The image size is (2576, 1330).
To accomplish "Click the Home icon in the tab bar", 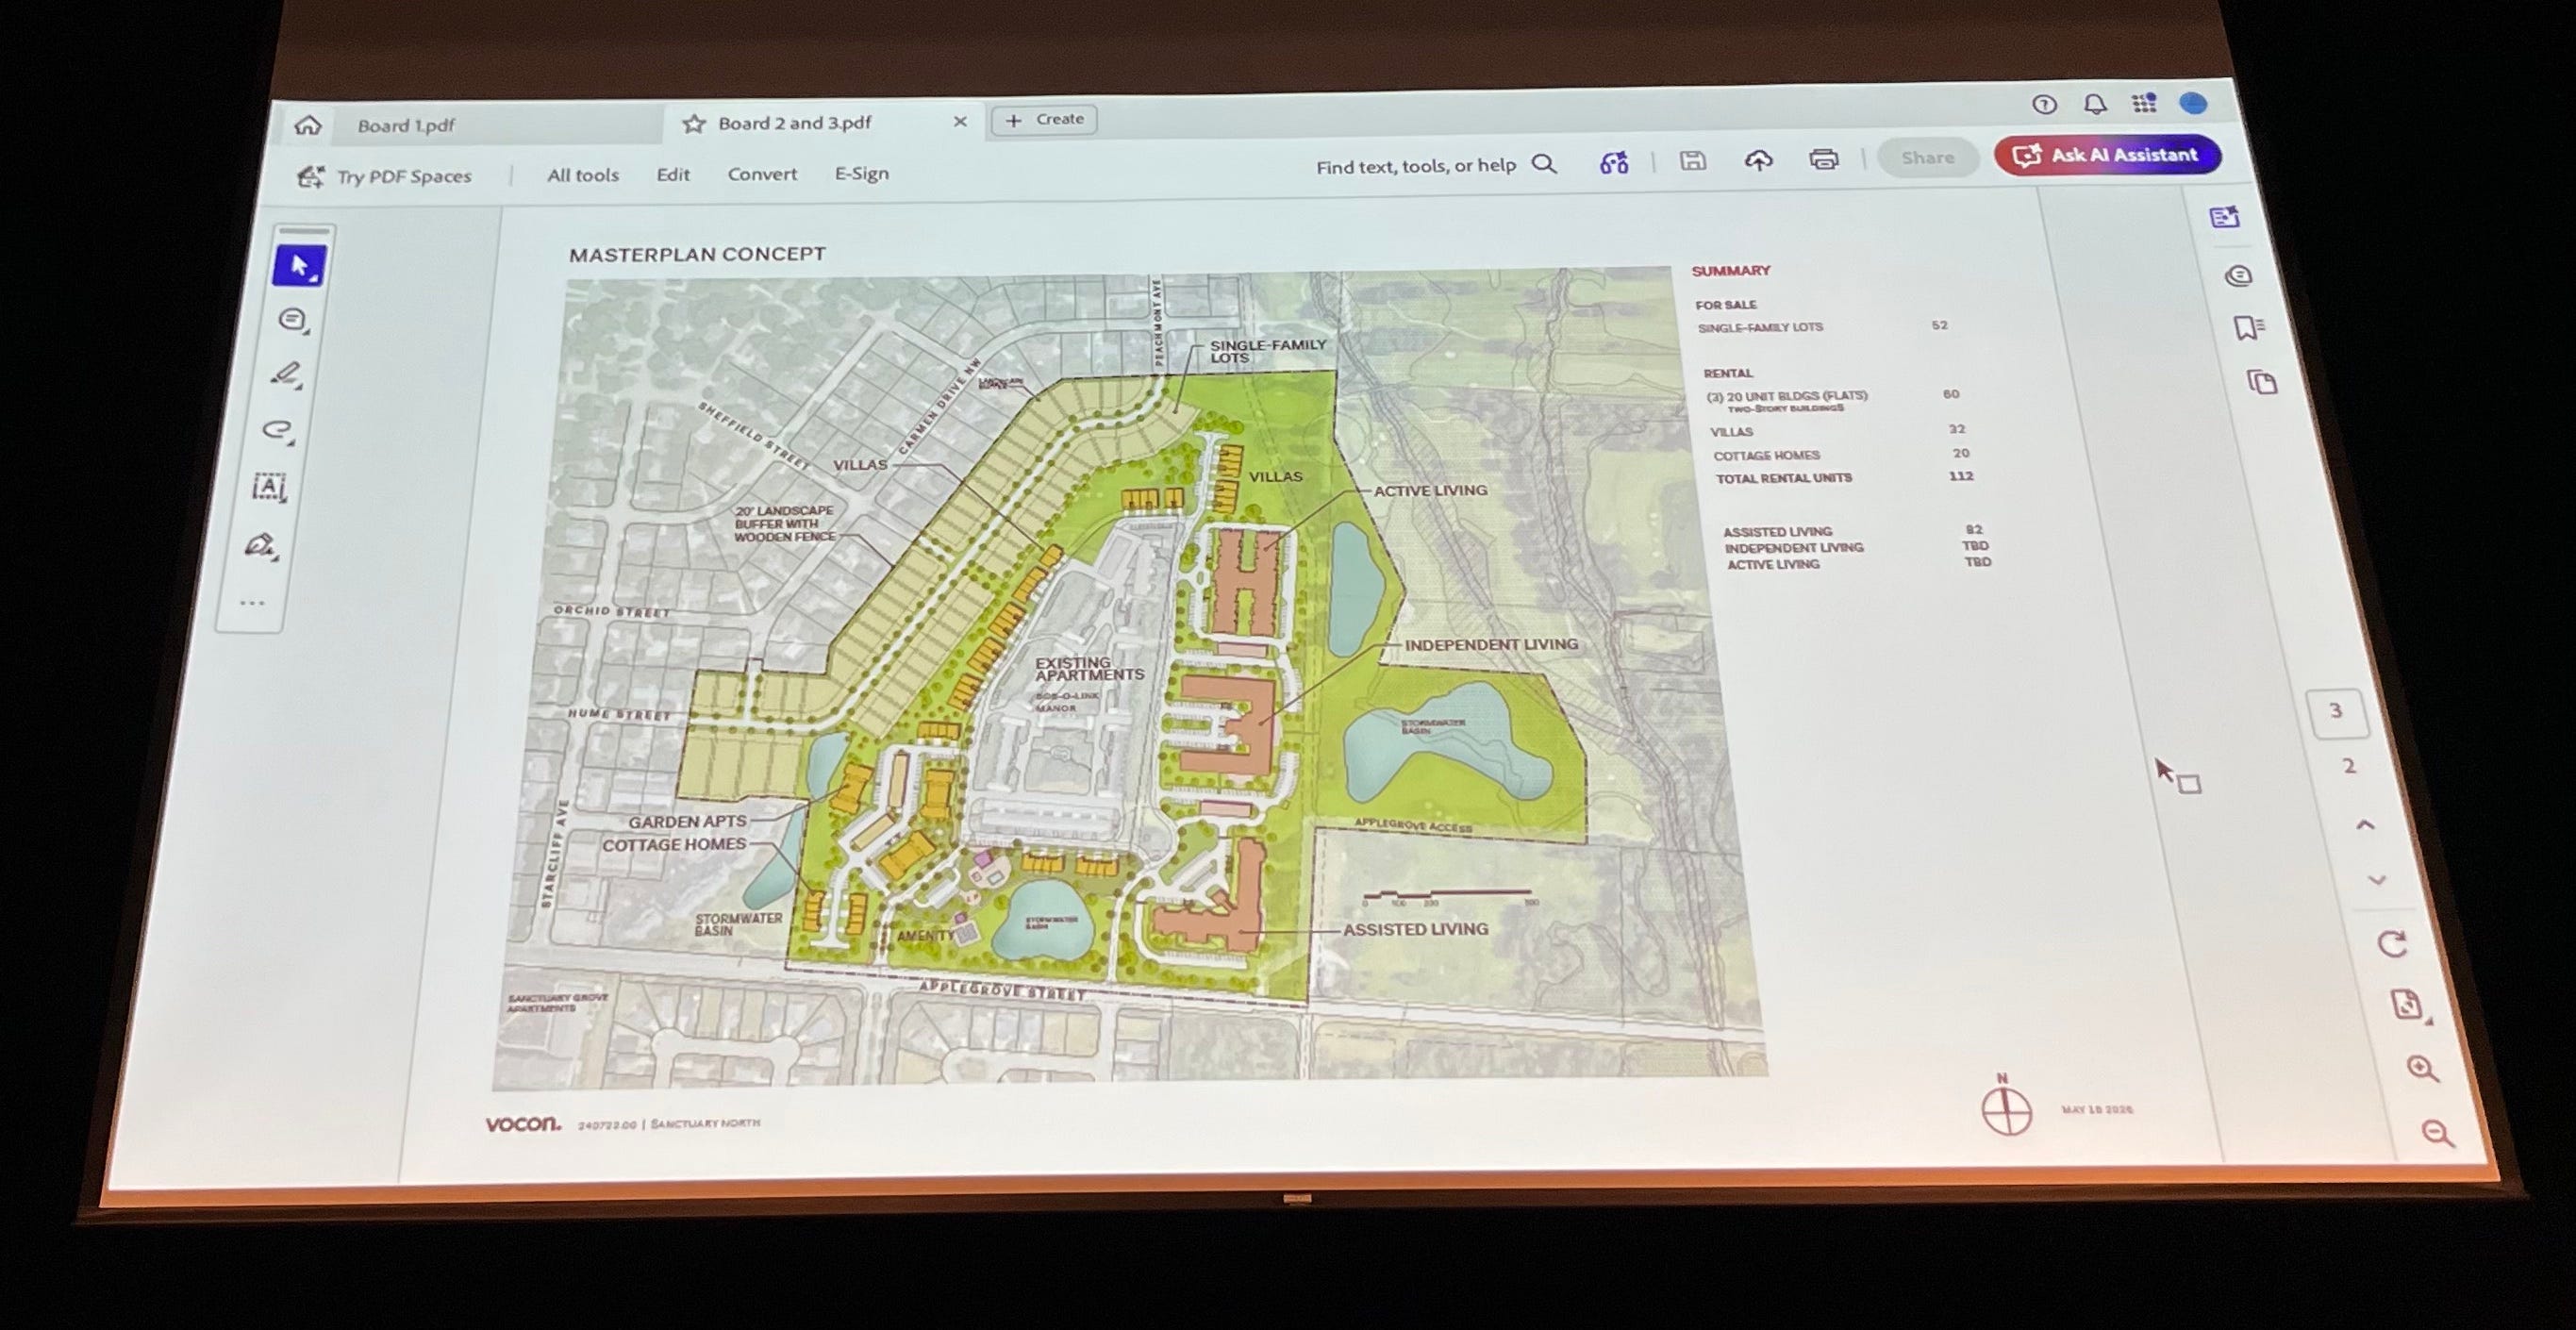I will [x=308, y=125].
